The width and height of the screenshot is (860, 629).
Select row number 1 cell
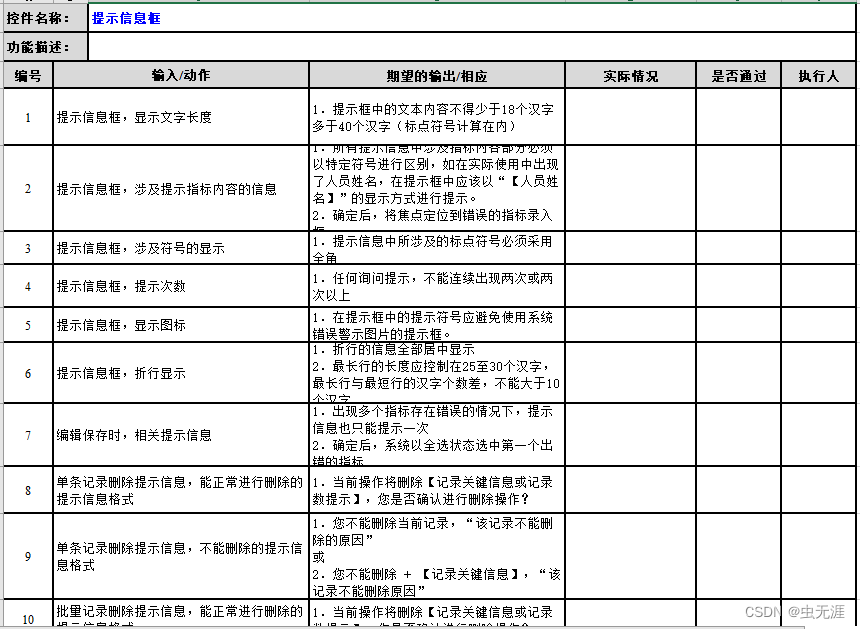[28, 117]
